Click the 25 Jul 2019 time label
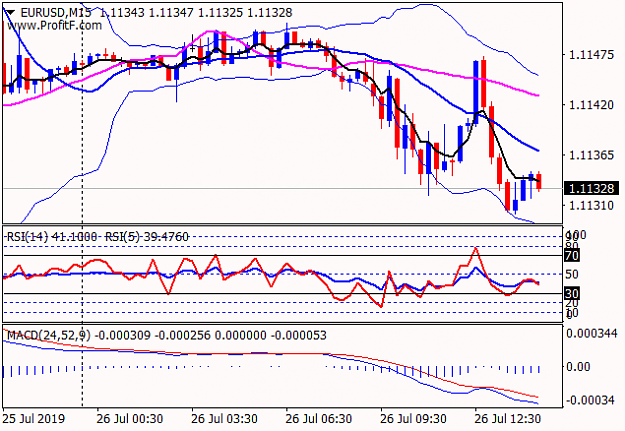This screenshot has height=431, width=625. 33,419
